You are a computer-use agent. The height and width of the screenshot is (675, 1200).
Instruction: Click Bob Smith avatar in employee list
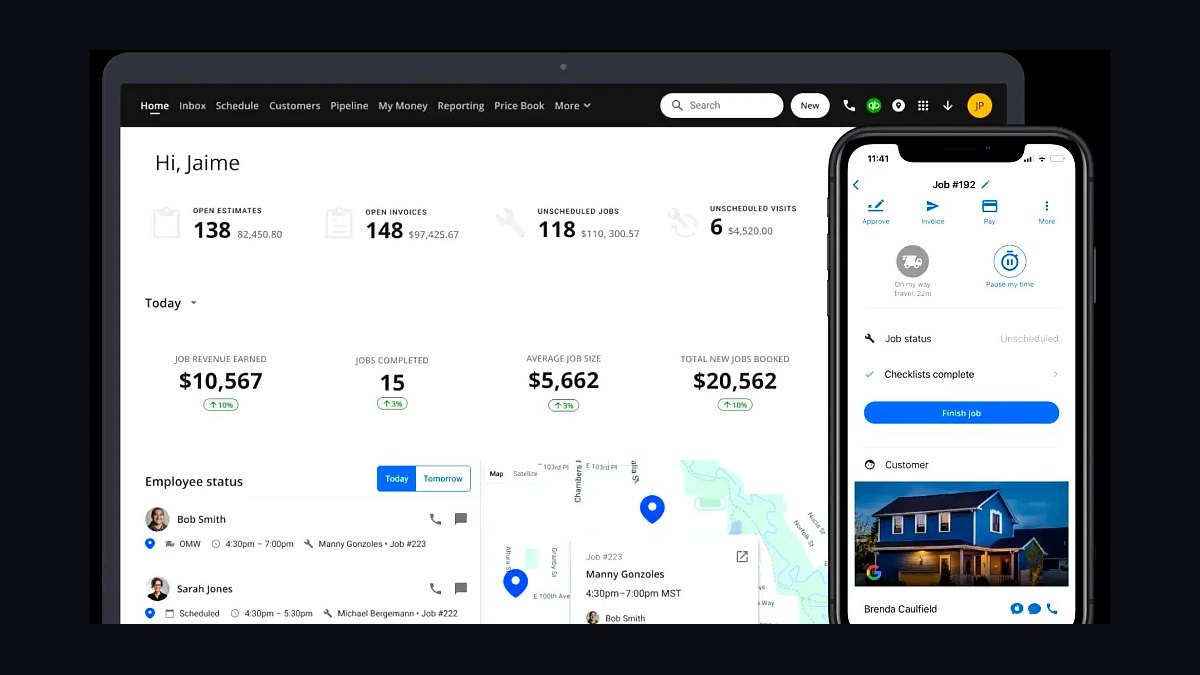pyautogui.click(x=157, y=519)
